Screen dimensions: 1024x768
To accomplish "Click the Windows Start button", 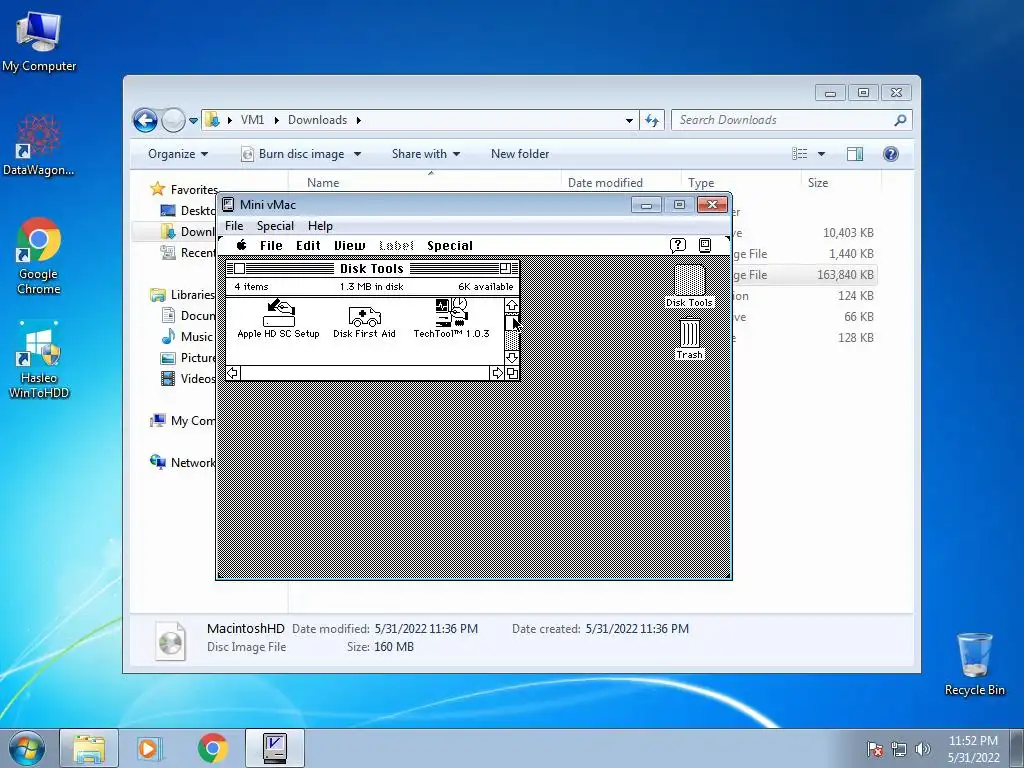I will click(26, 748).
